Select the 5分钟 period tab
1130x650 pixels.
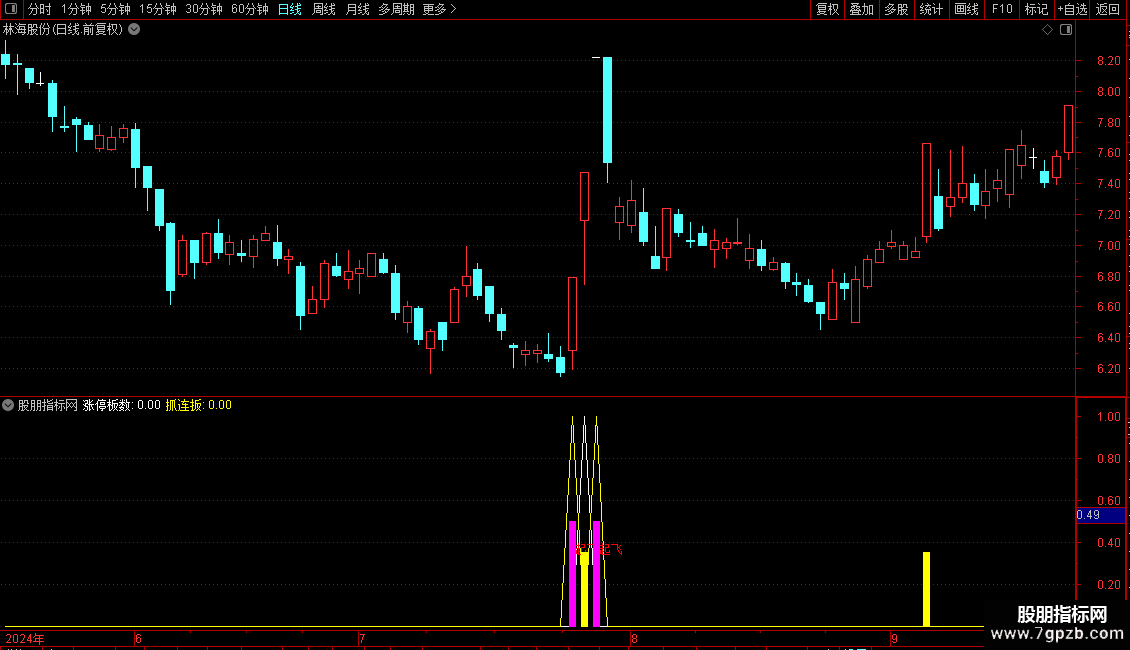pos(115,9)
